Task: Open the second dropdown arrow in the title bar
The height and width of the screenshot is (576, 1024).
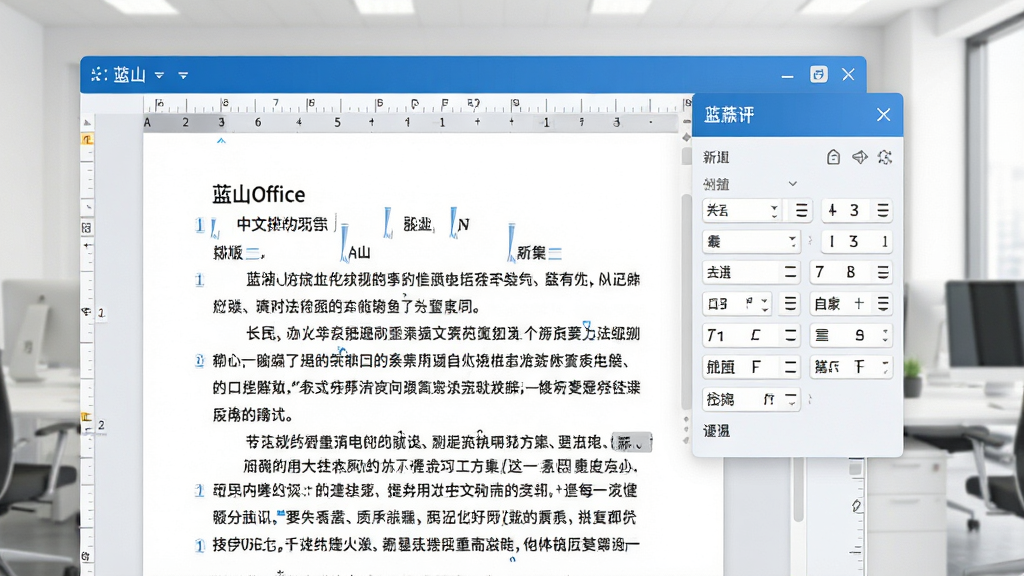Action: tap(184, 76)
